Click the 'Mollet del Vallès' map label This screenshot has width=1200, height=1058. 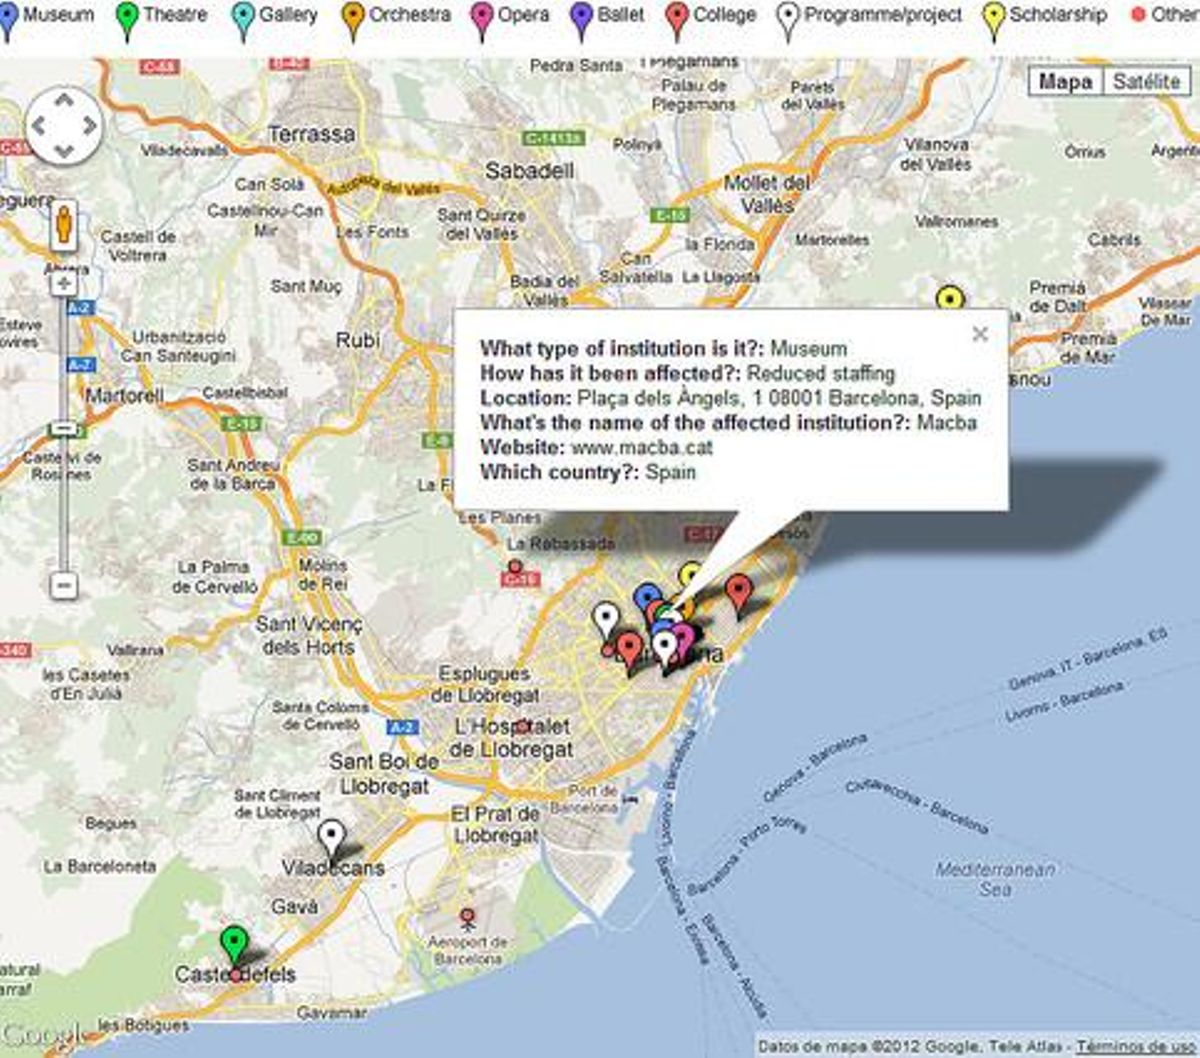pos(767,194)
